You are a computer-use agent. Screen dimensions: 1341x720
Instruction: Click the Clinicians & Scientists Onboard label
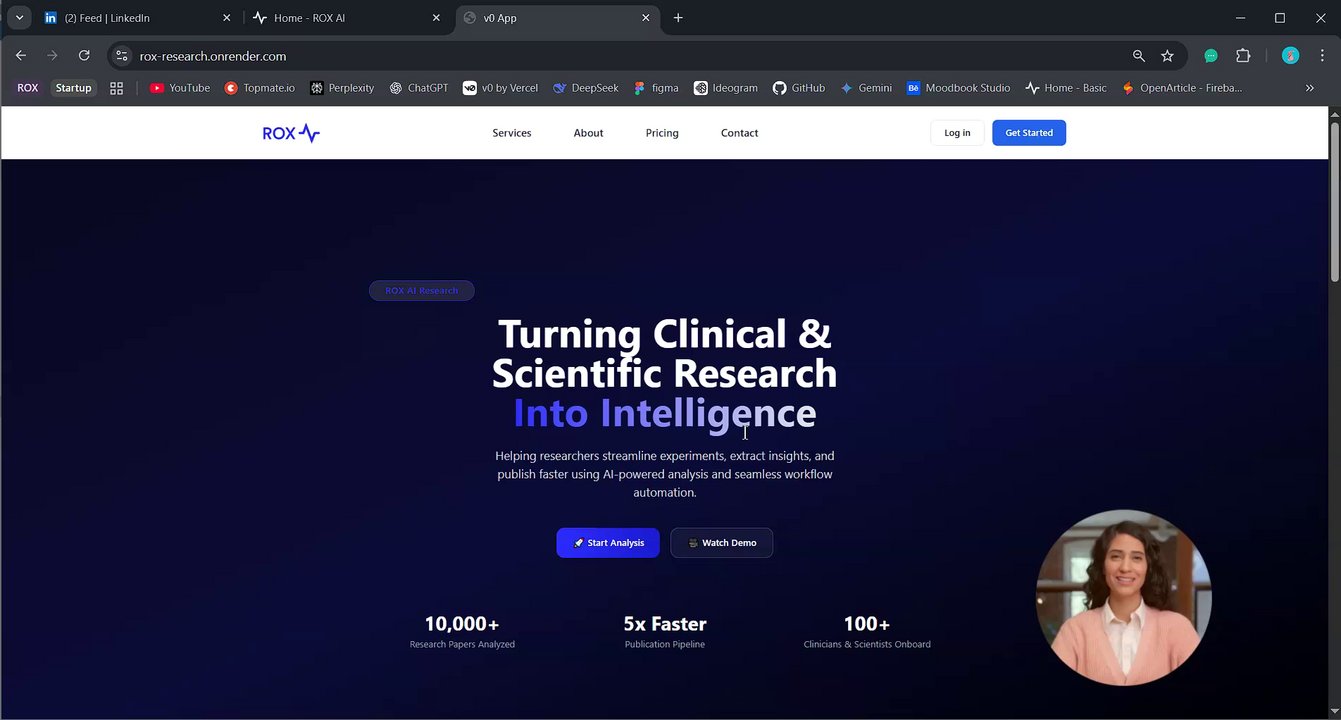tap(867, 645)
